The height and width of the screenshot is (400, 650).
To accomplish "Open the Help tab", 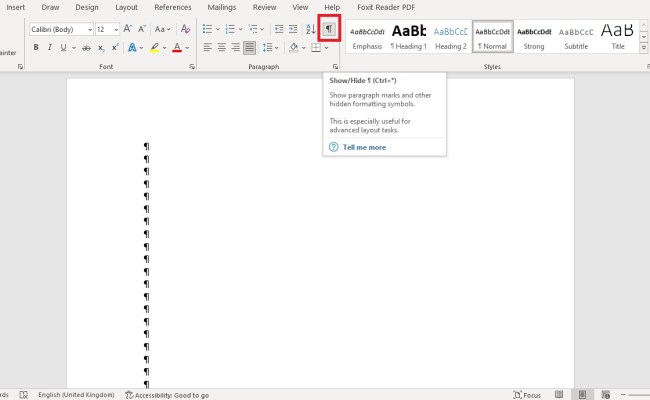I will (x=332, y=7).
